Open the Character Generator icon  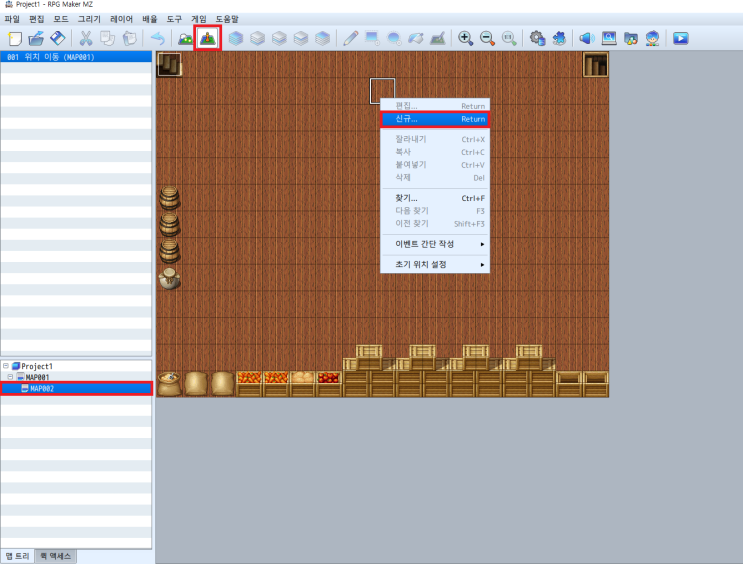click(x=652, y=38)
